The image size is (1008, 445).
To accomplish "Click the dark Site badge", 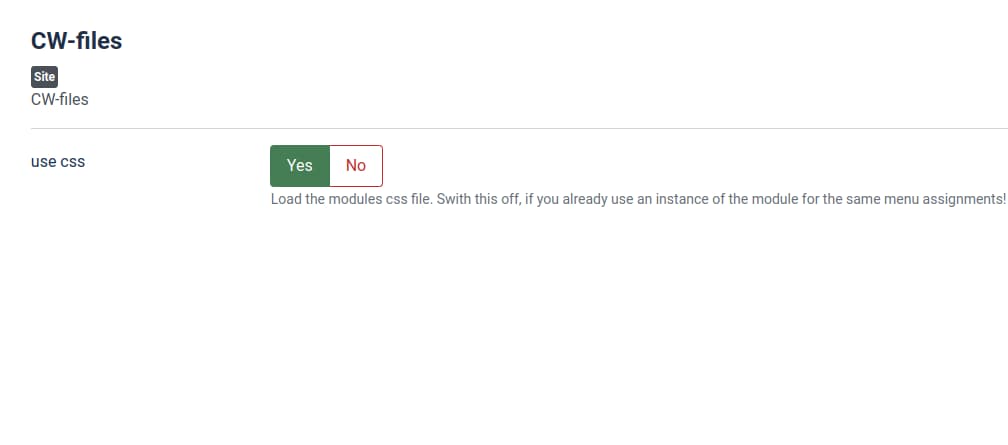I will [x=44, y=77].
